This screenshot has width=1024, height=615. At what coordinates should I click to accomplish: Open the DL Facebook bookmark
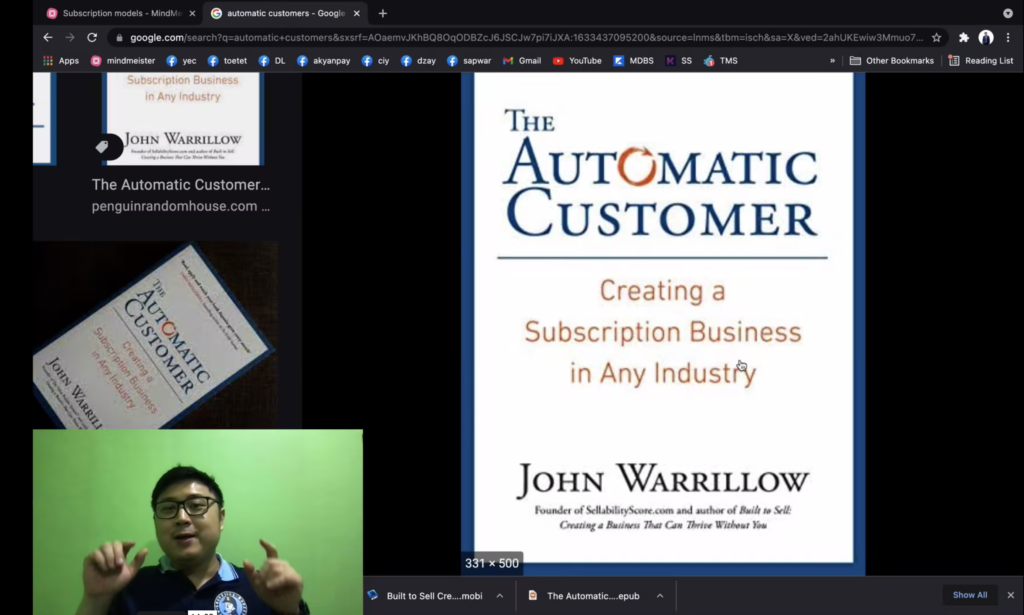coord(272,61)
